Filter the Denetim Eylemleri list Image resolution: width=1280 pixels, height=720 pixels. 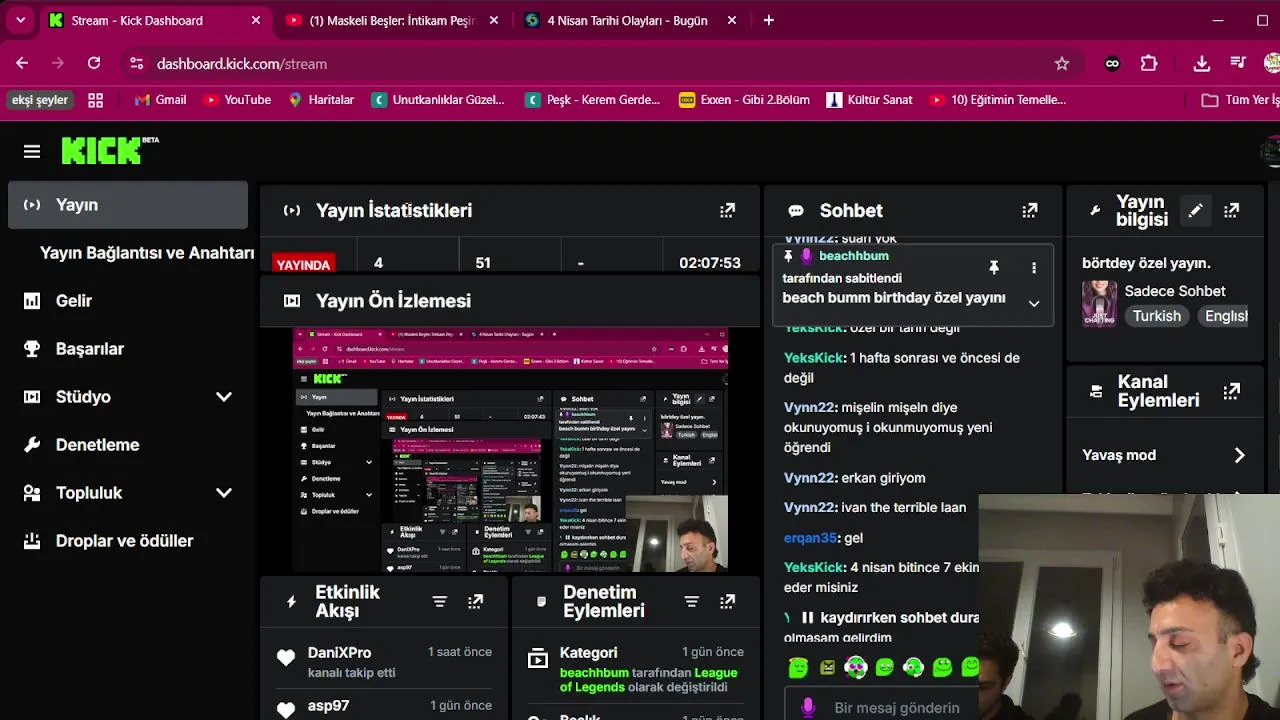point(691,601)
